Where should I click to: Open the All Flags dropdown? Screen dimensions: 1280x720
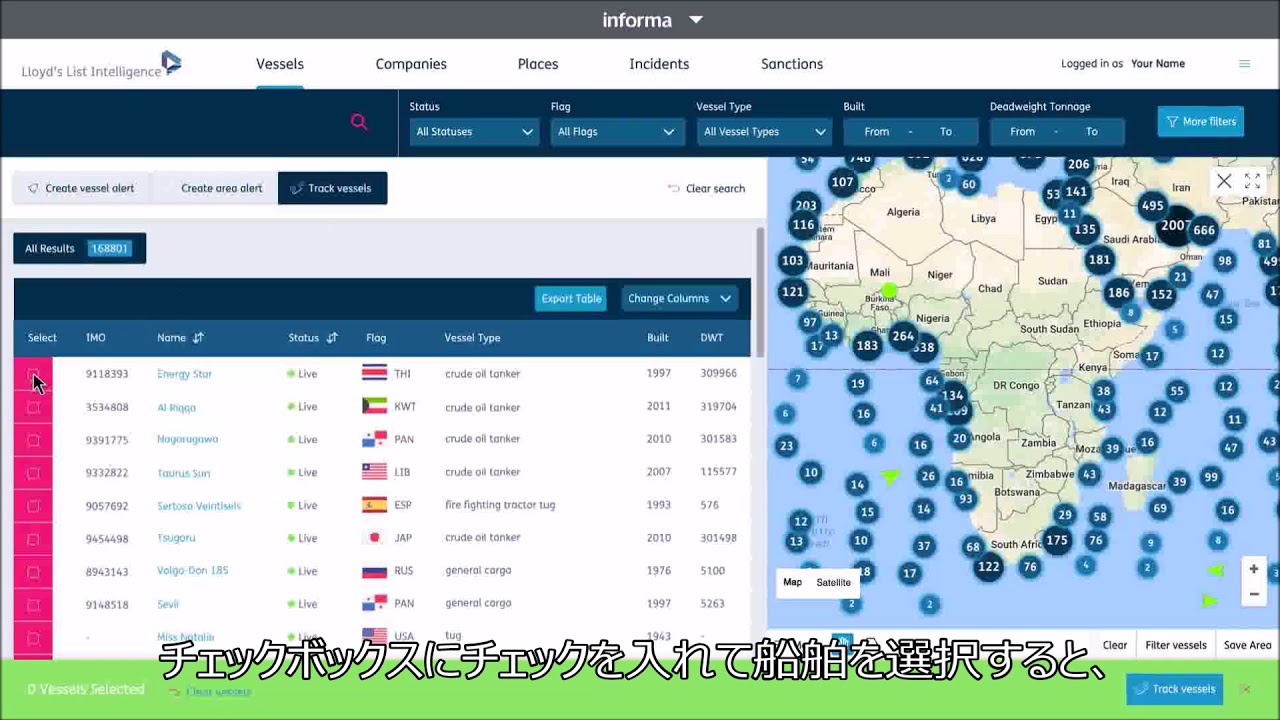[x=616, y=132]
